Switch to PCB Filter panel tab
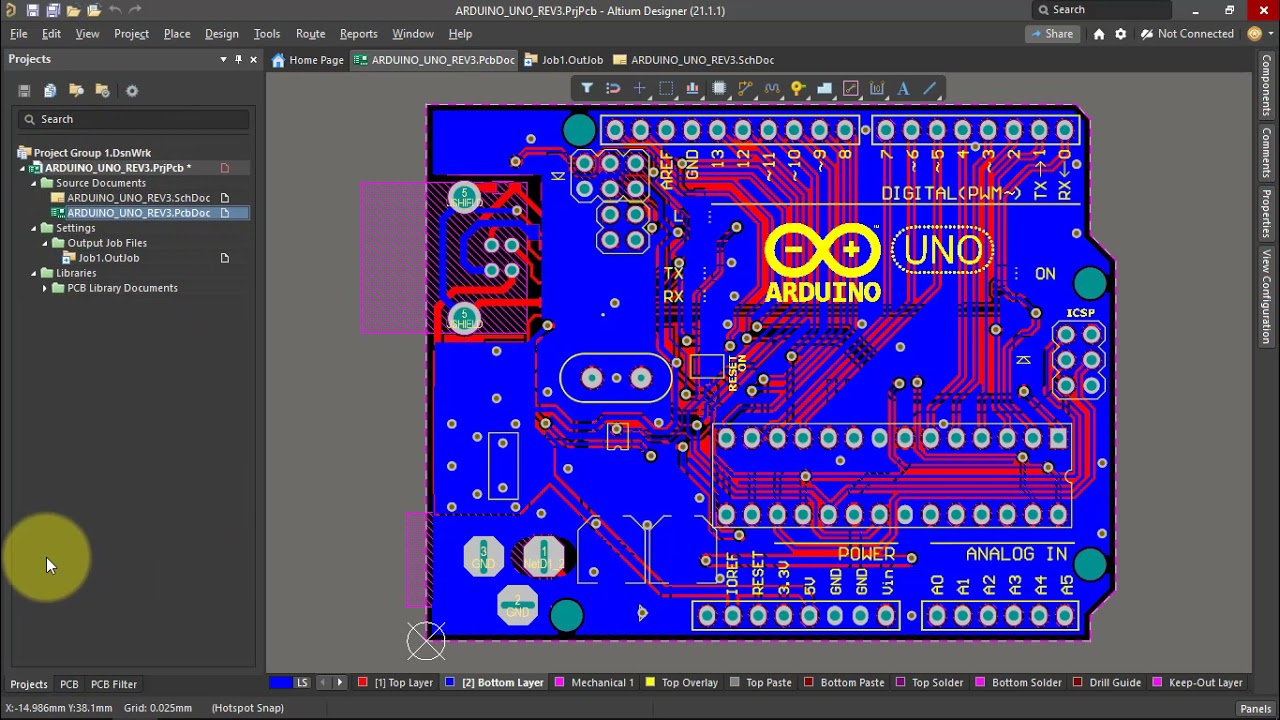 coord(114,684)
